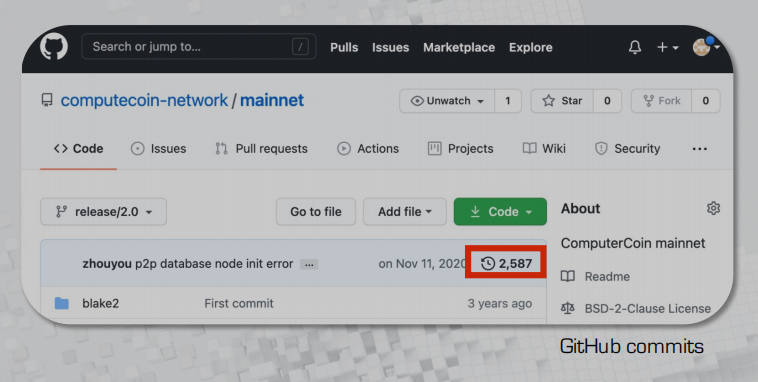This screenshot has height=382, width=758.
Task: Open the About settings gear
Action: [x=713, y=208]
